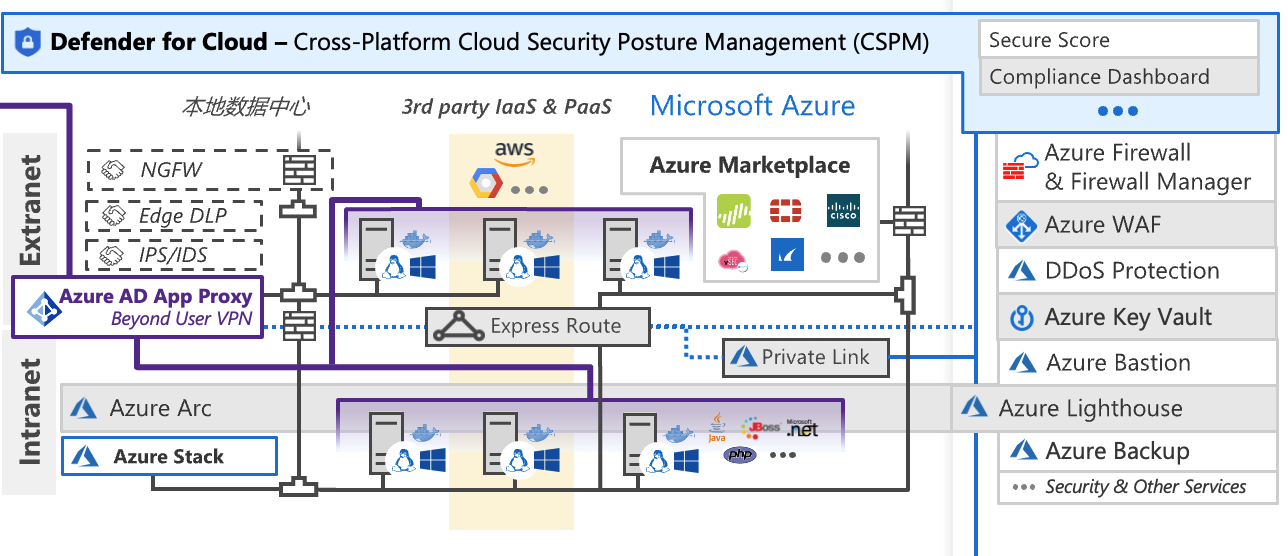Expand the ellipsis in Azure Marketplace
The image size is (1288, 556).
click(842, 258)
